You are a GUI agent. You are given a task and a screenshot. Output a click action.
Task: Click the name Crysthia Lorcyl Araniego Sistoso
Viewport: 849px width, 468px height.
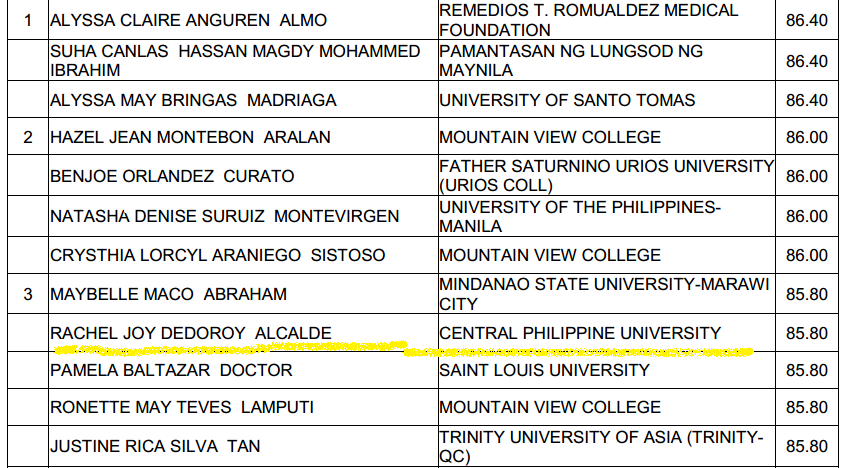[217, 255]
